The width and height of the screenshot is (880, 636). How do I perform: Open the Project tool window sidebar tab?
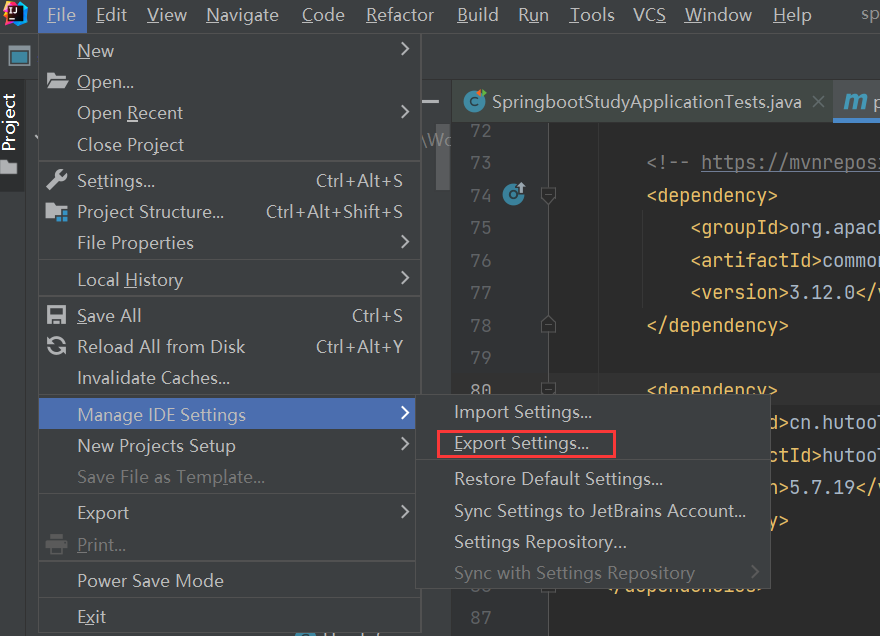pyautogui.click(x=10, y=123)
